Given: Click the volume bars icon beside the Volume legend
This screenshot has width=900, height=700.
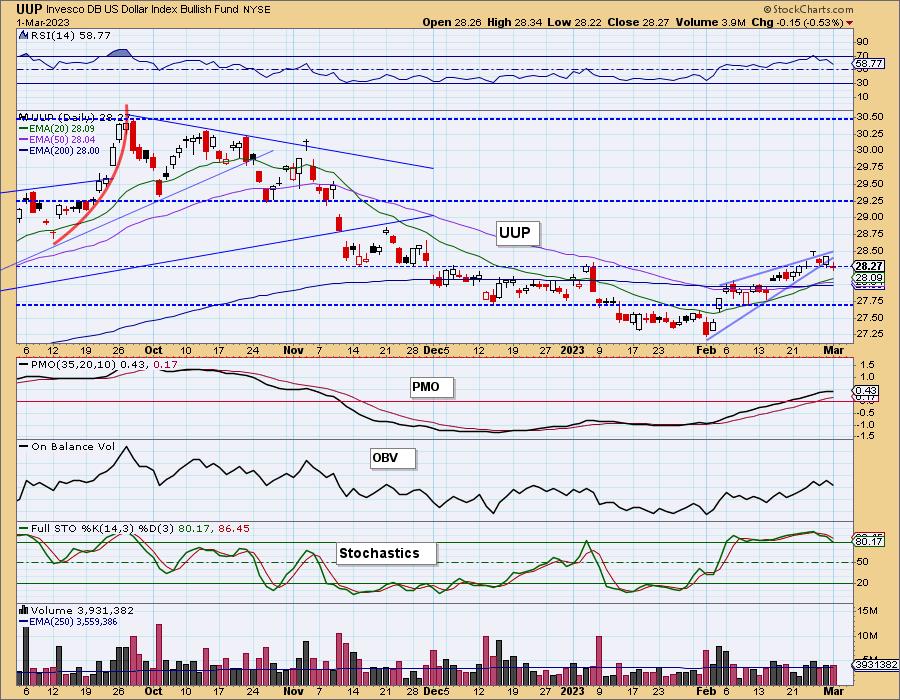Looking at the screenshot, I should point(24,610).
